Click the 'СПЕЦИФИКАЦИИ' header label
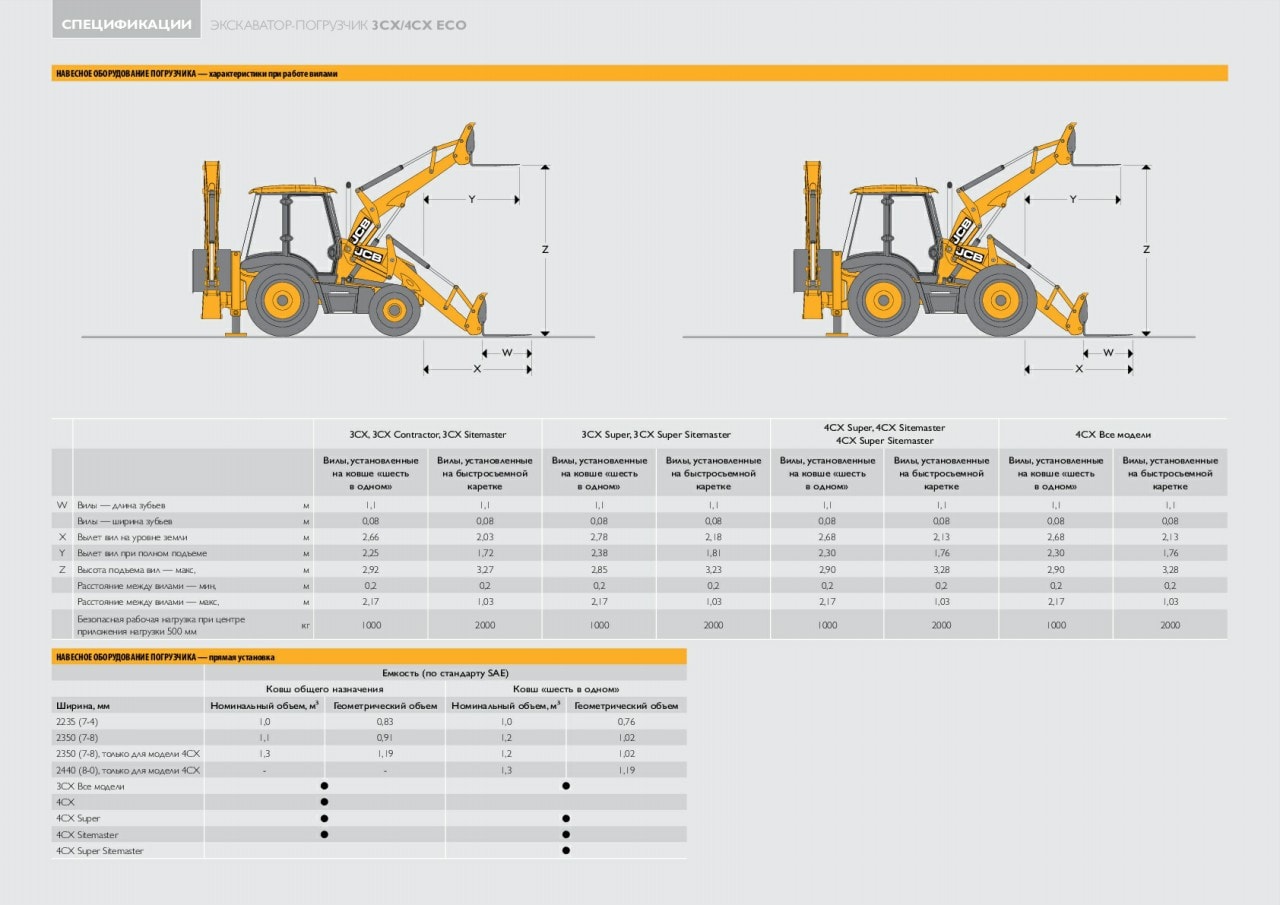 (x=126, y=24)
